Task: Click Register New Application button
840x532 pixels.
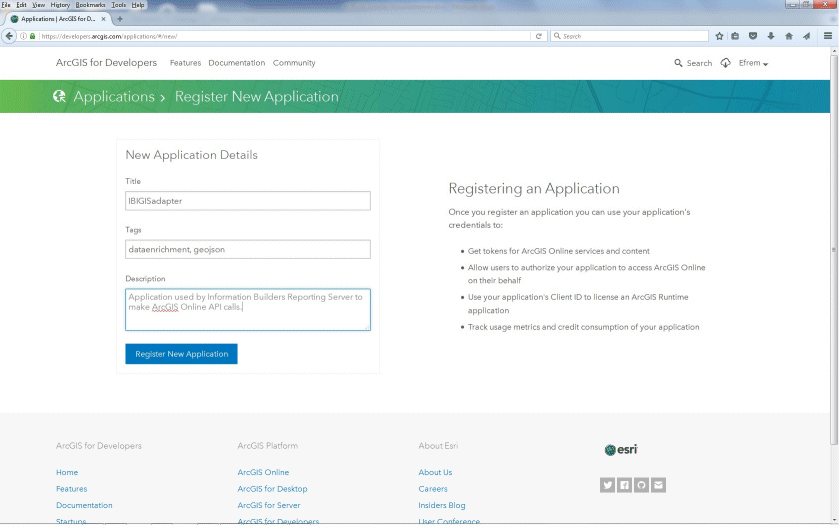Action: pos(182,354)
